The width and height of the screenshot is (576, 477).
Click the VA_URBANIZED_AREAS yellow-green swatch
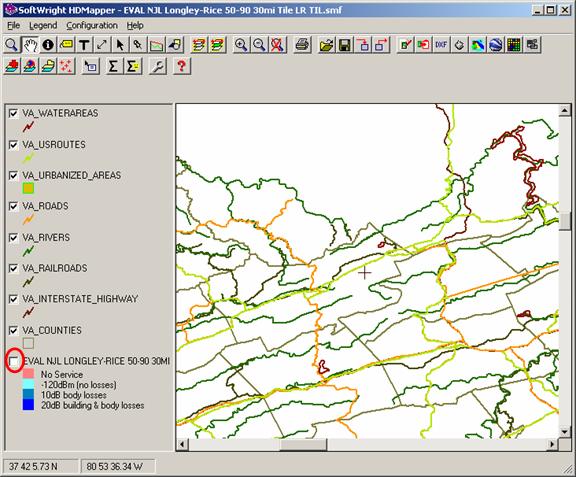coord(28,189)
